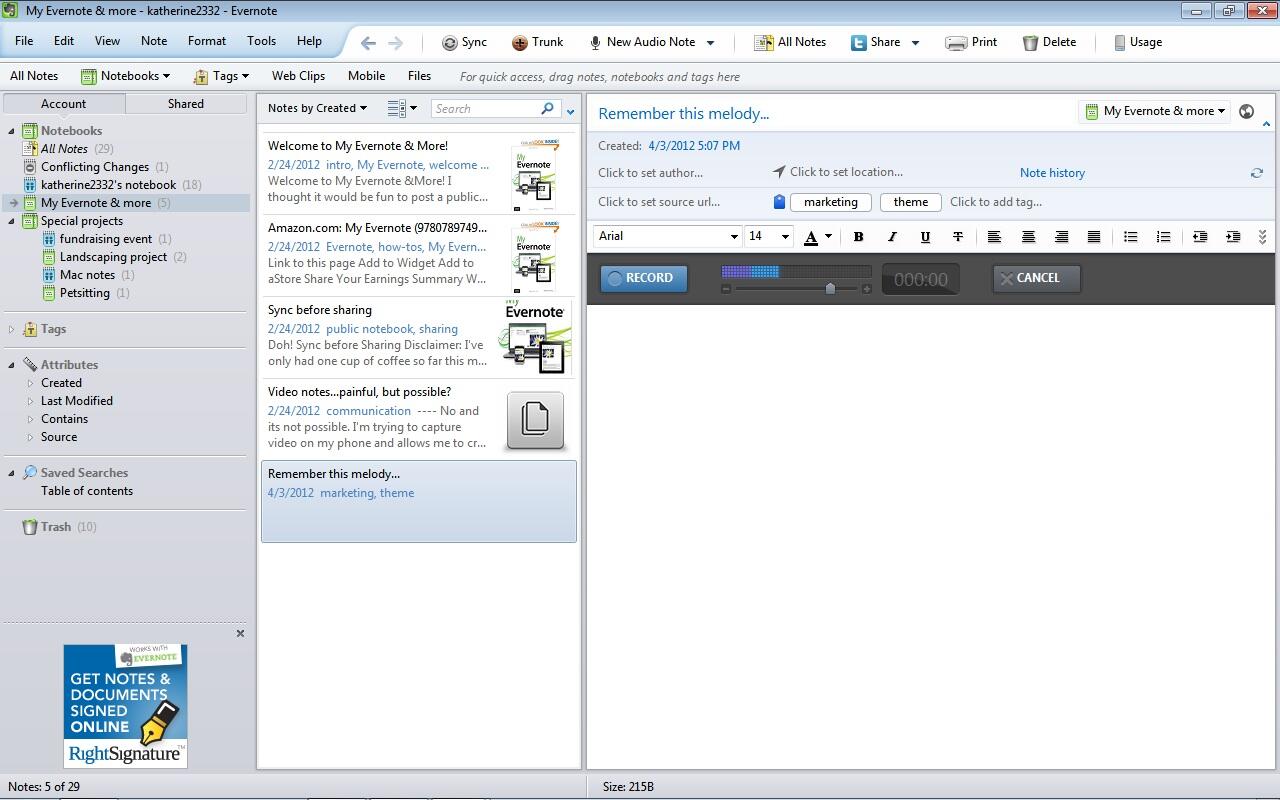Open Web Clips shortcut
This screenshot has width=1280, height=800.
point(298,76)
